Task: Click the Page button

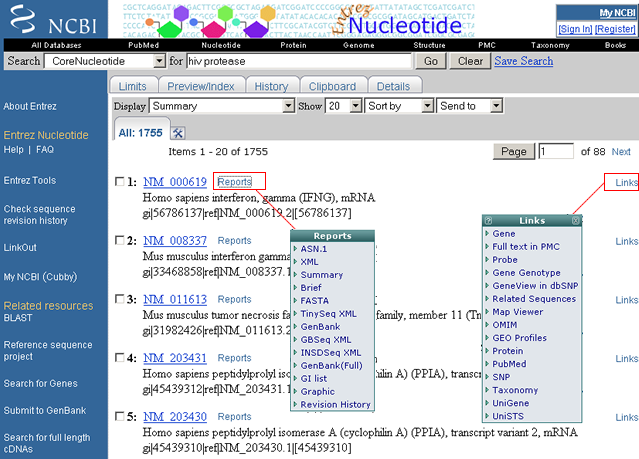Action: (x=514, y=152)
